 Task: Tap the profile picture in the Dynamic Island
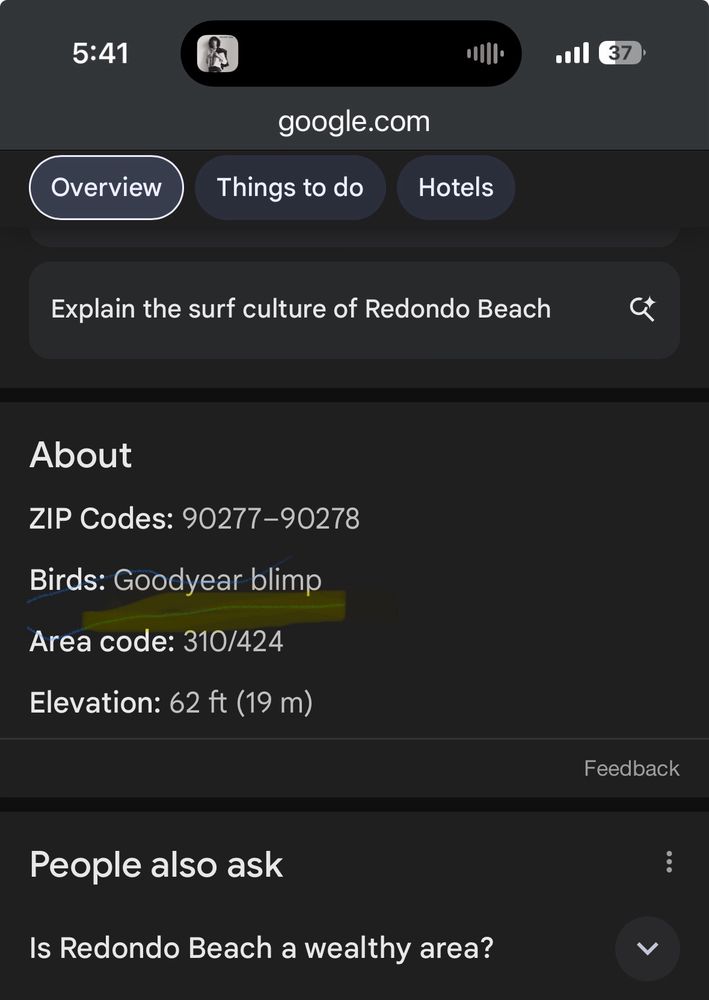click(222, 53)
